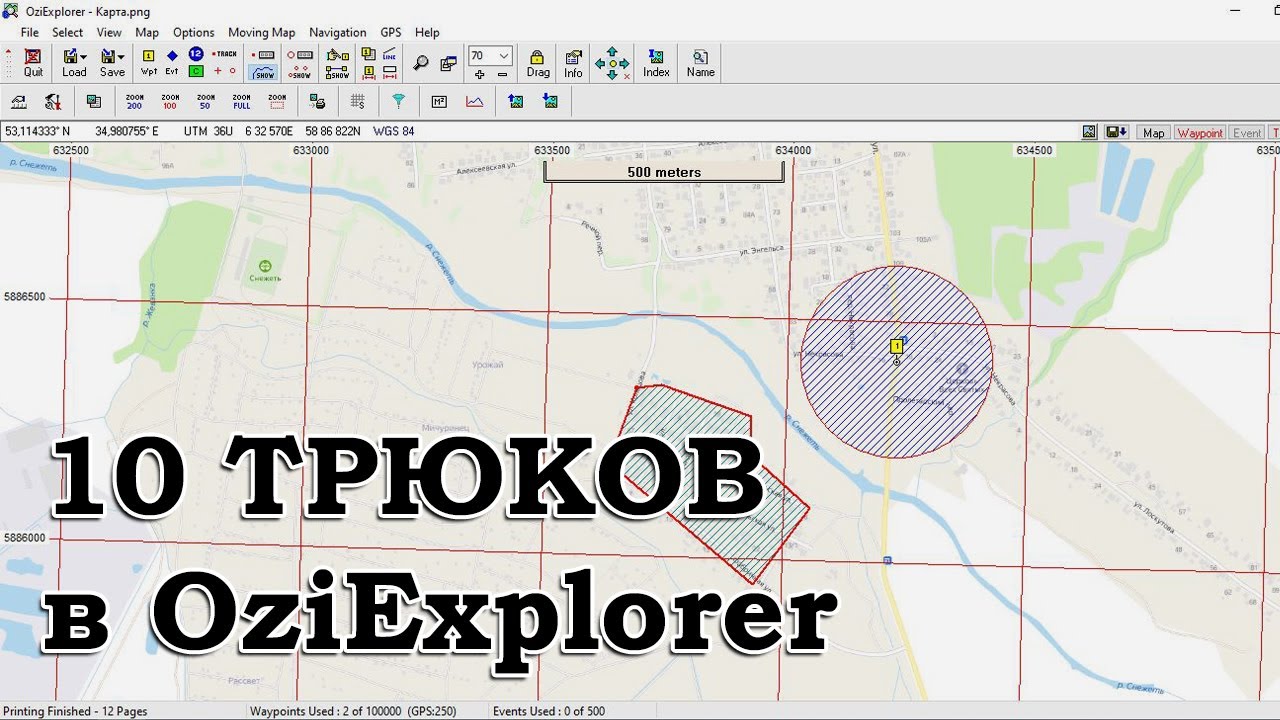Viewport: 1280px width, 720px height.
Task: Open the Navigation menu
Action: coord(338,32)
